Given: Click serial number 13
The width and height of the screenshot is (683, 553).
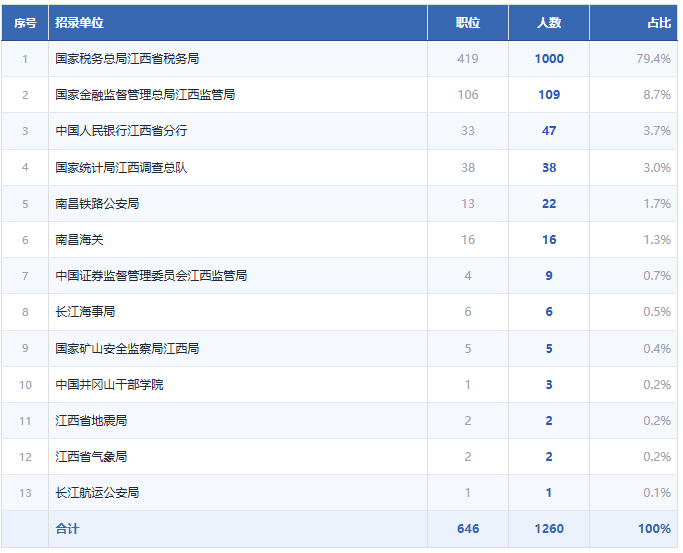Looking at the screenshot, I should (25, 493).
